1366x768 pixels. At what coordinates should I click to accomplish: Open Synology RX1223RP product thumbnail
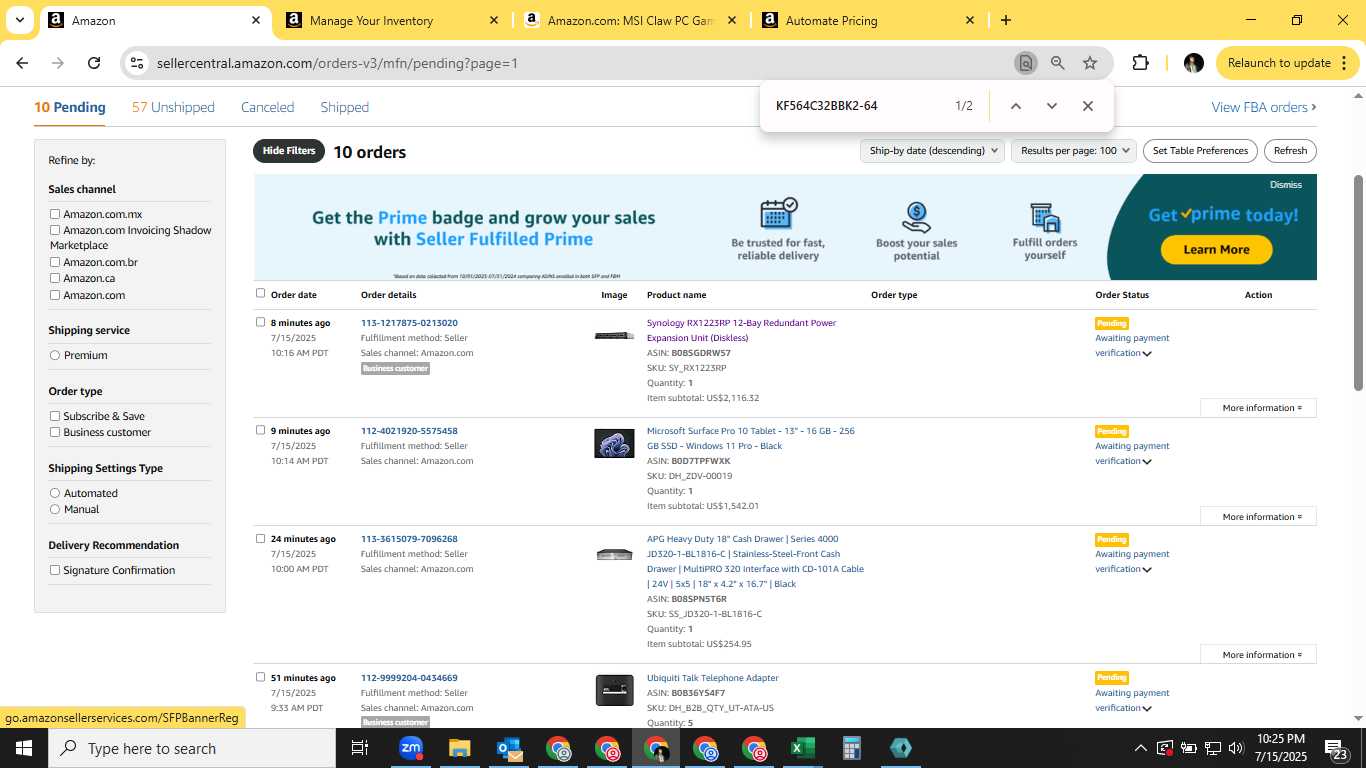pyautogui.click(x=614, y=336)
